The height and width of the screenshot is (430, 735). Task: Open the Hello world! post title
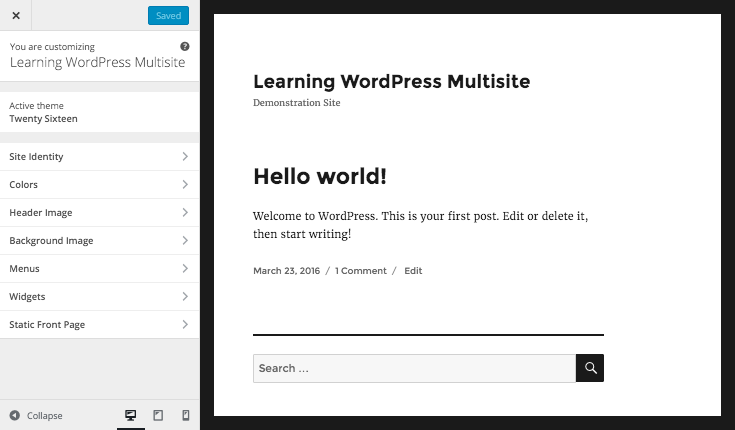click(319, 176)
